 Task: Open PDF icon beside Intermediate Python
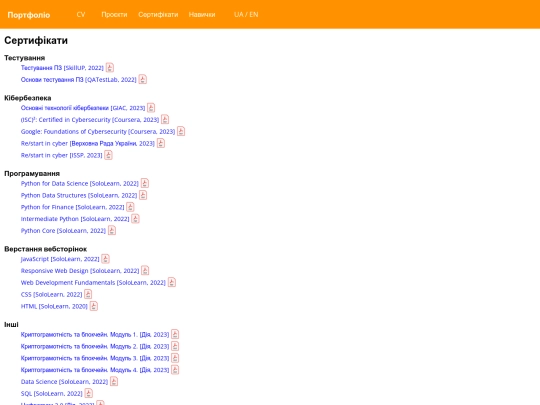pos(135,219)
